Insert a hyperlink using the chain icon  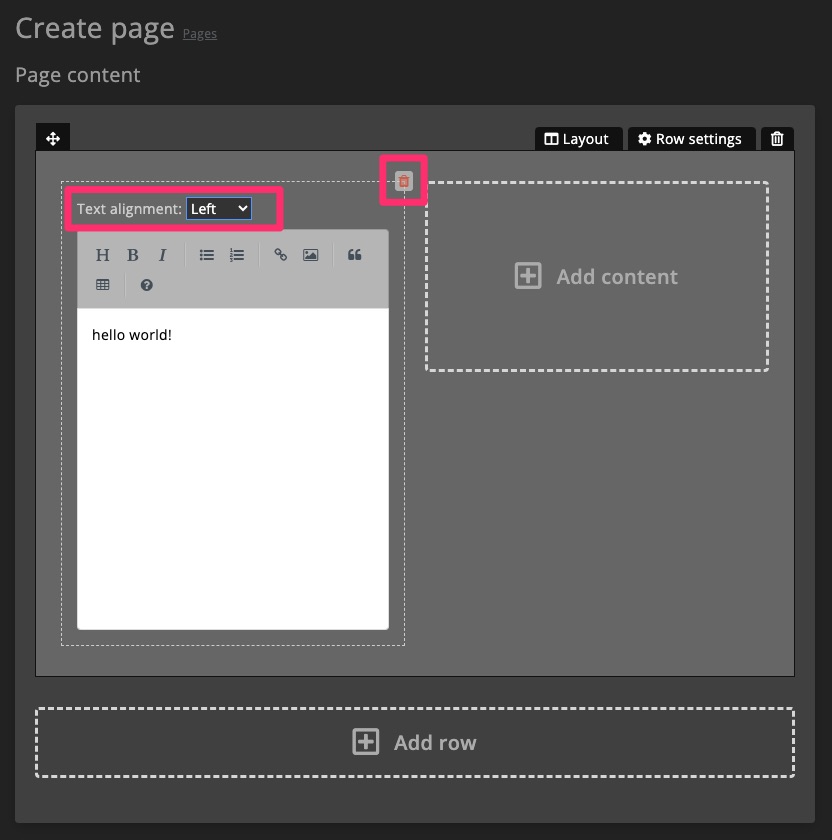tap(281, 254)
